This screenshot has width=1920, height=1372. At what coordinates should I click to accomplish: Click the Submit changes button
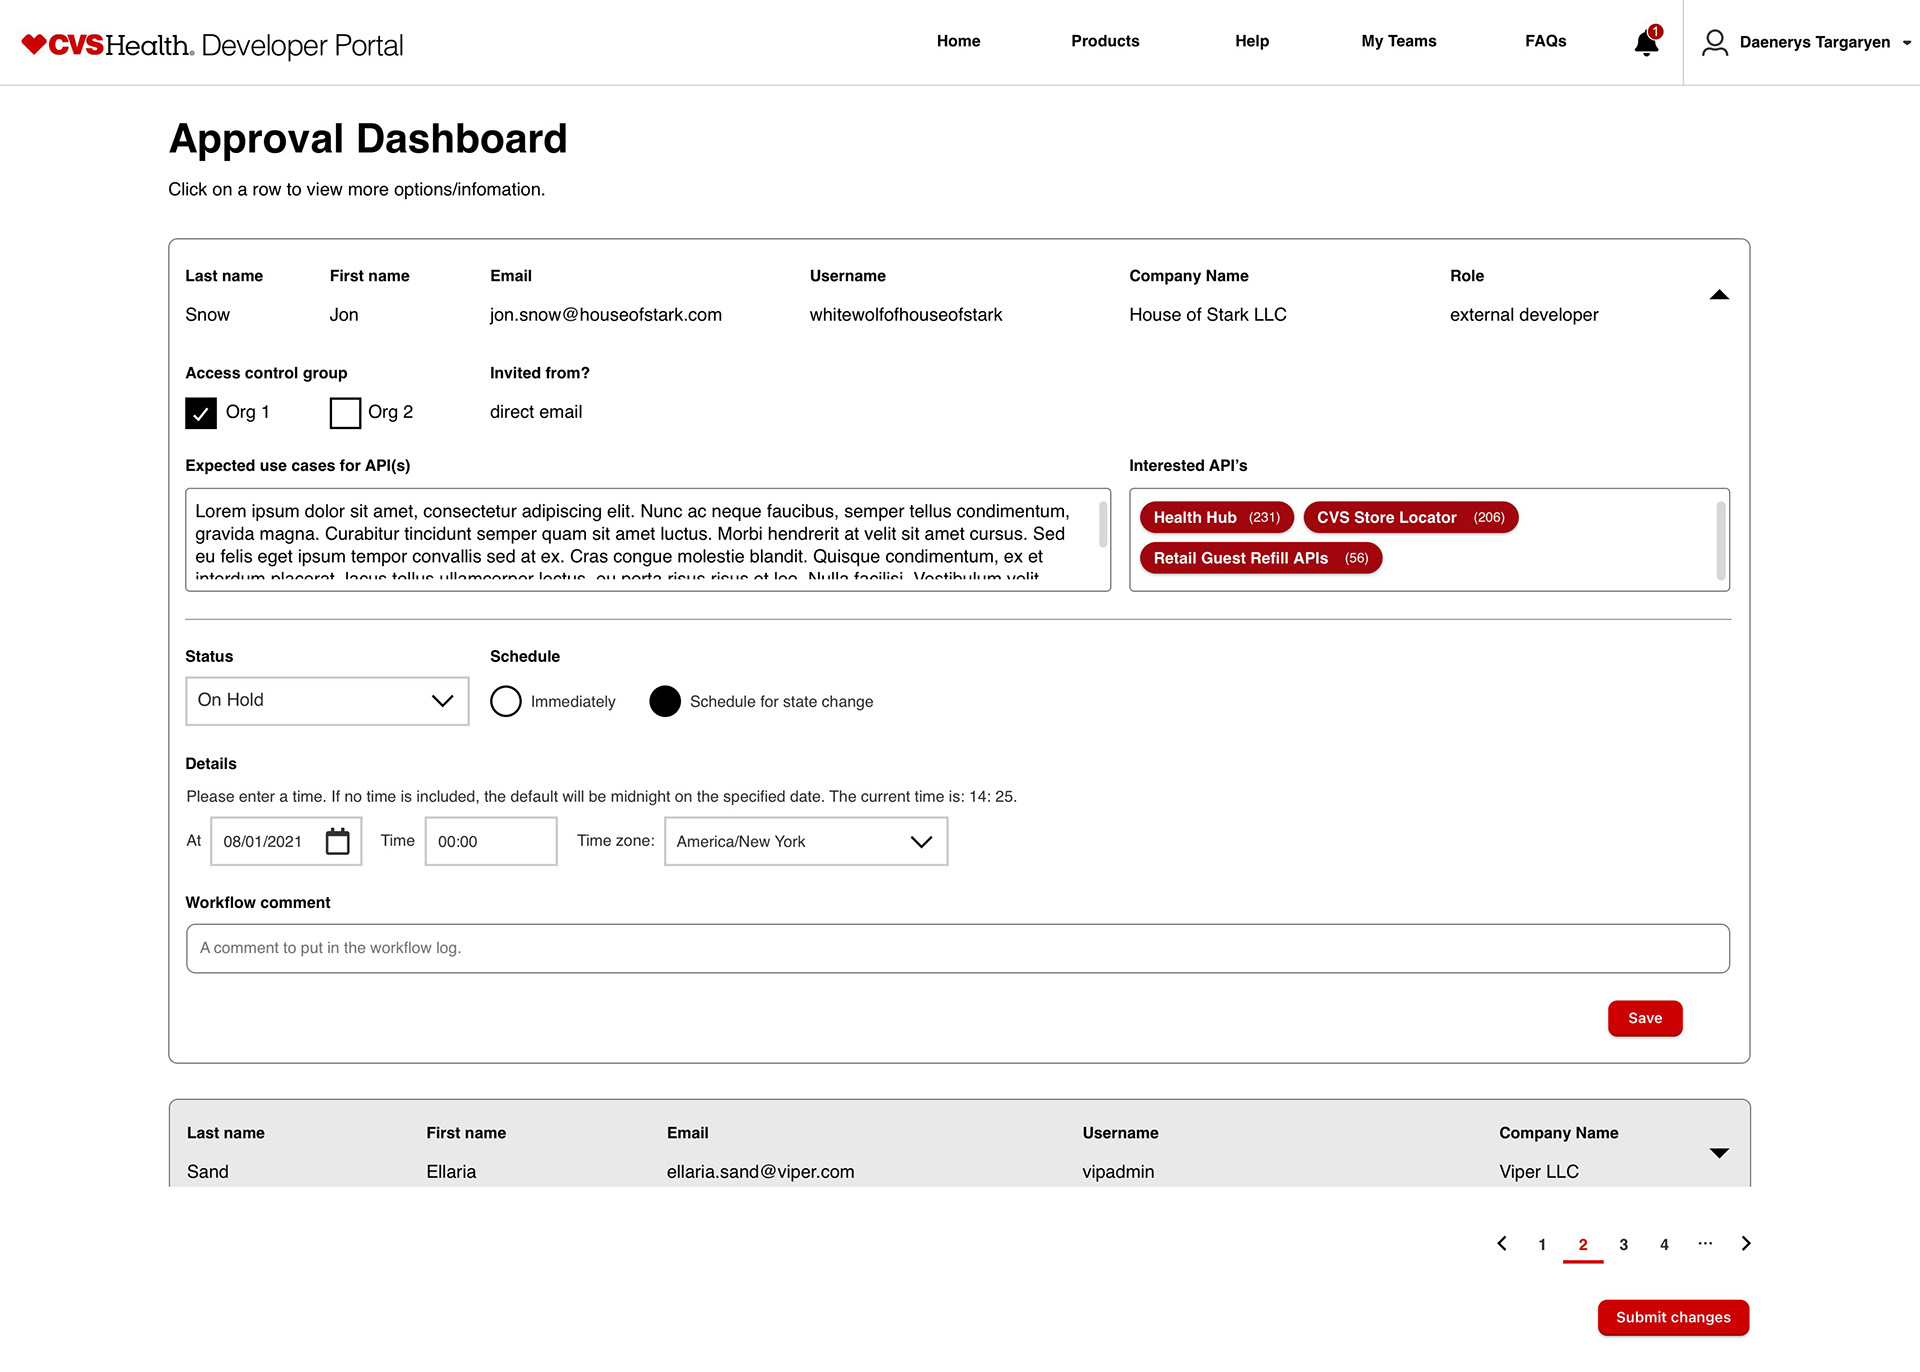1673,1317
